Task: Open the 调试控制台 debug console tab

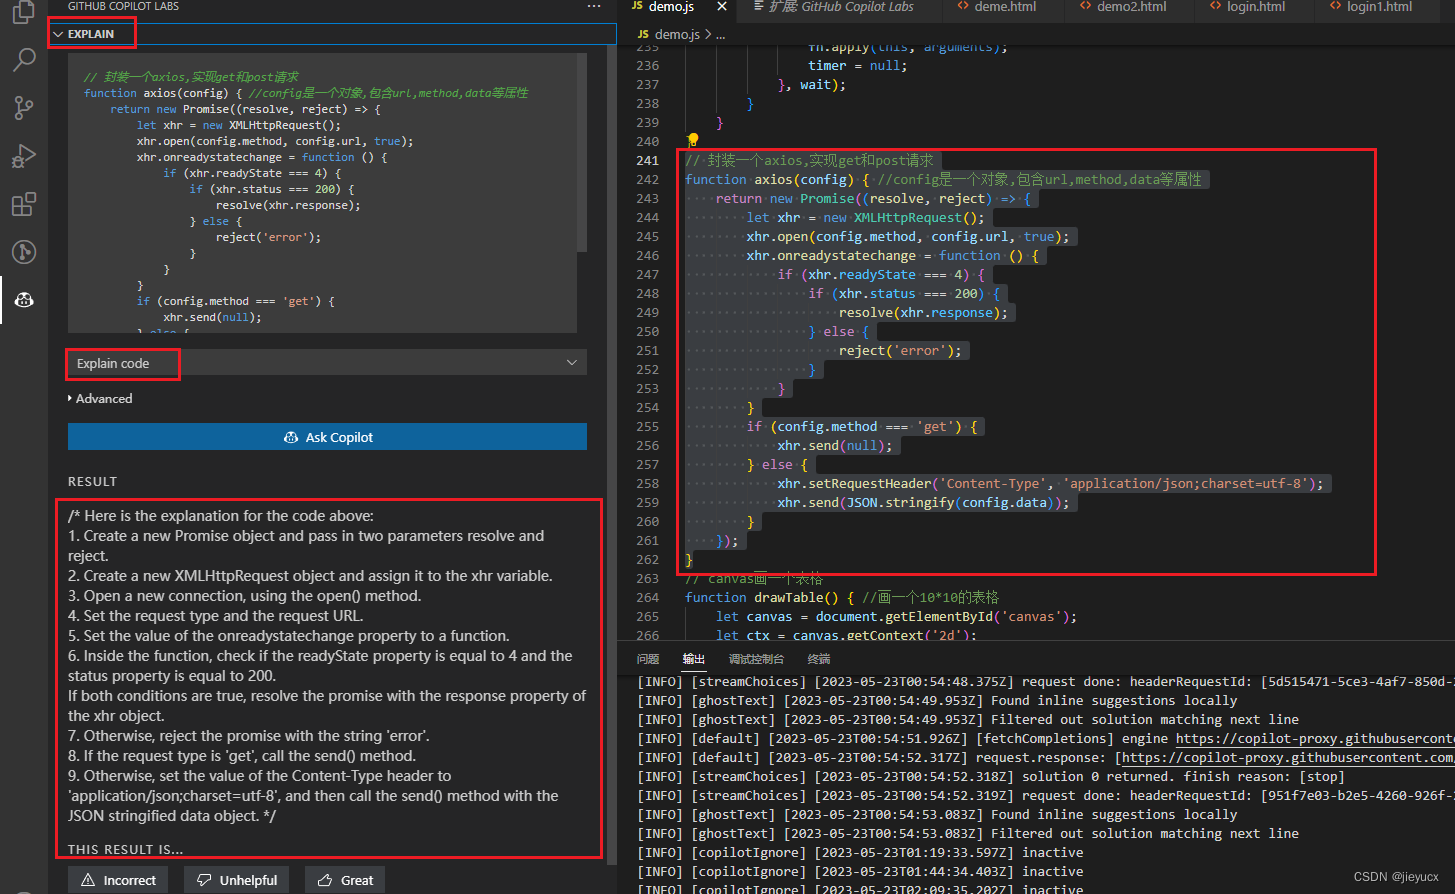Action: (756, 659)
